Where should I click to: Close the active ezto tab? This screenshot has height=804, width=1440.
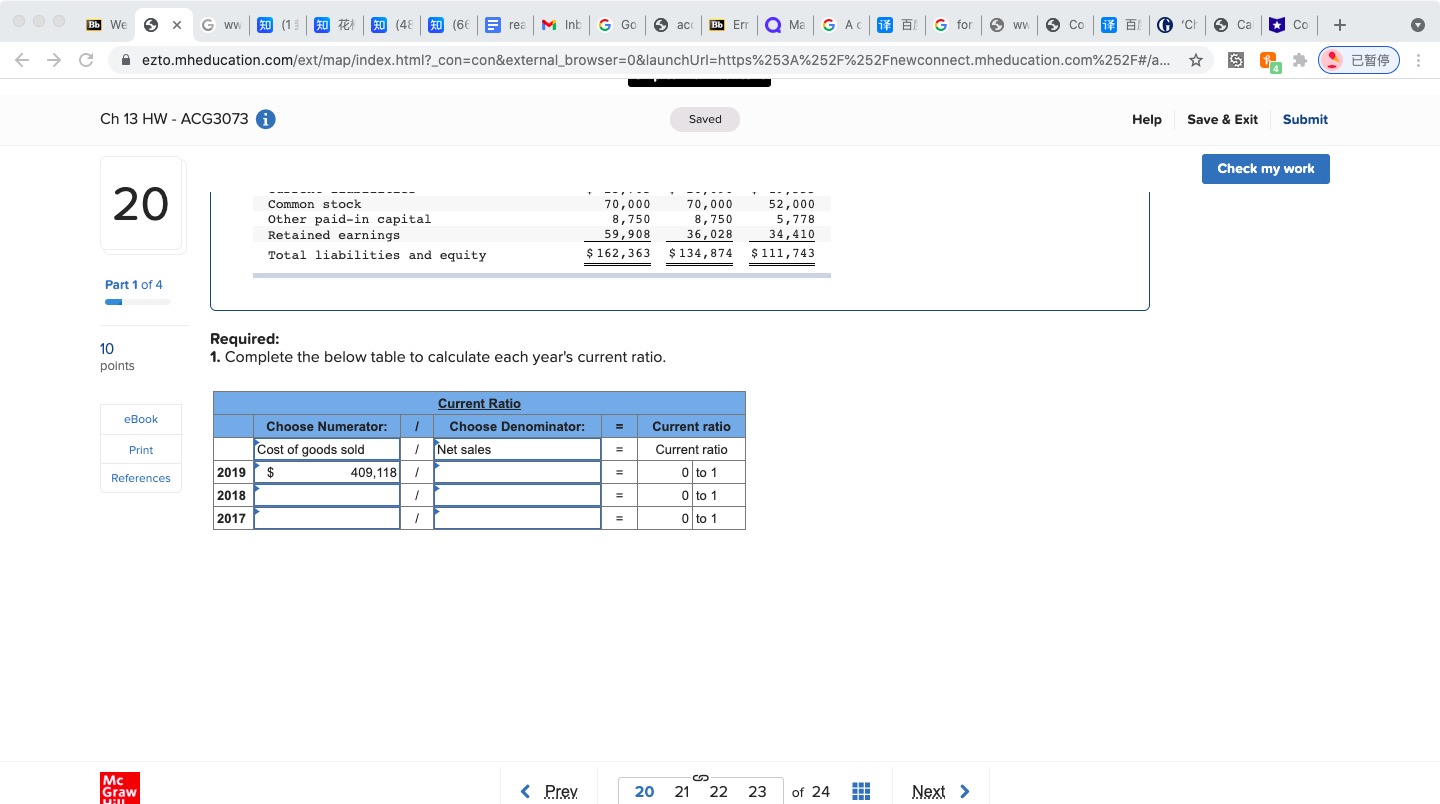pos(178,25)
